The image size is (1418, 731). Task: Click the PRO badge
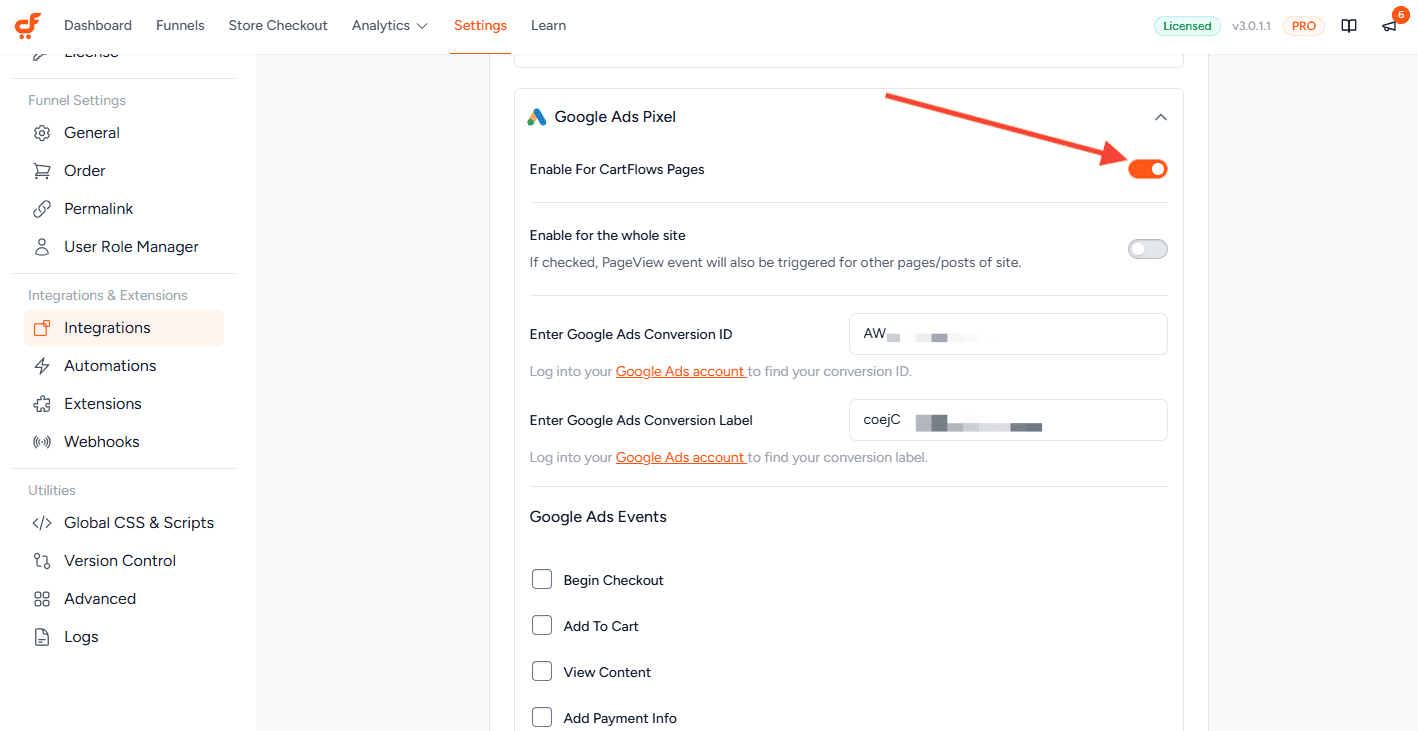tap(1304, 26)
